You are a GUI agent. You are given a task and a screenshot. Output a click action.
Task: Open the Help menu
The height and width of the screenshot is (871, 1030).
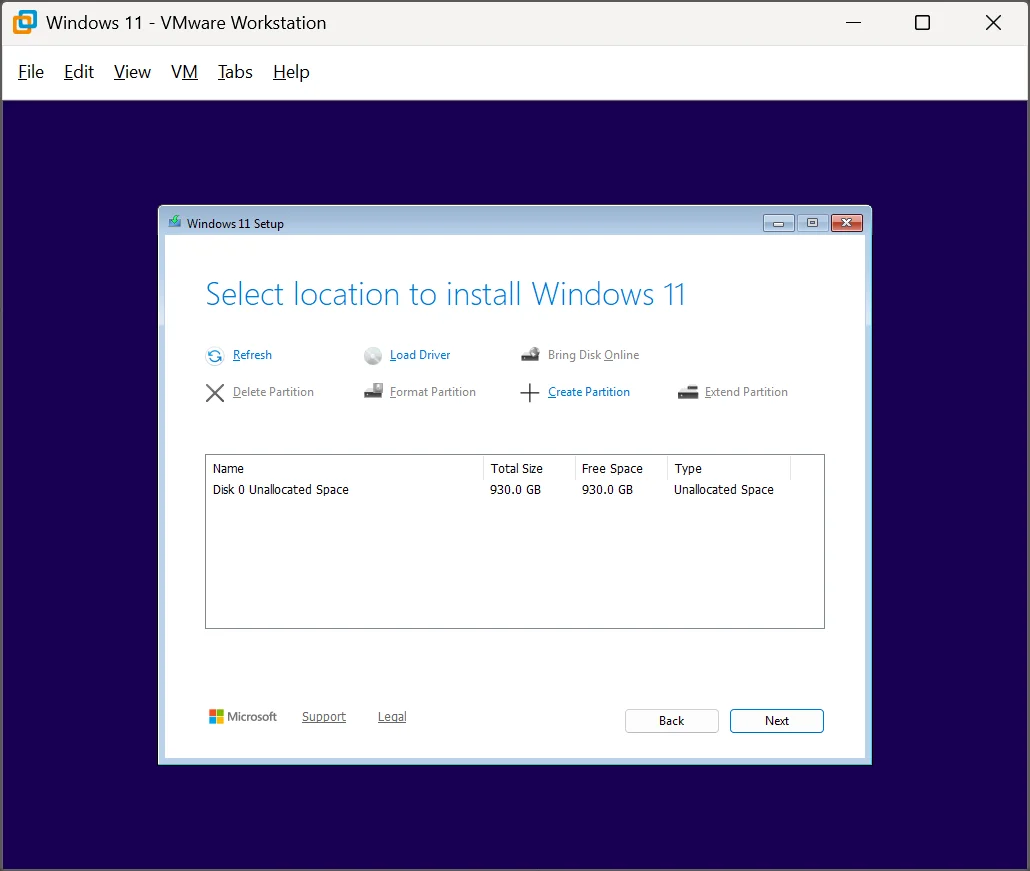point(291,72)
